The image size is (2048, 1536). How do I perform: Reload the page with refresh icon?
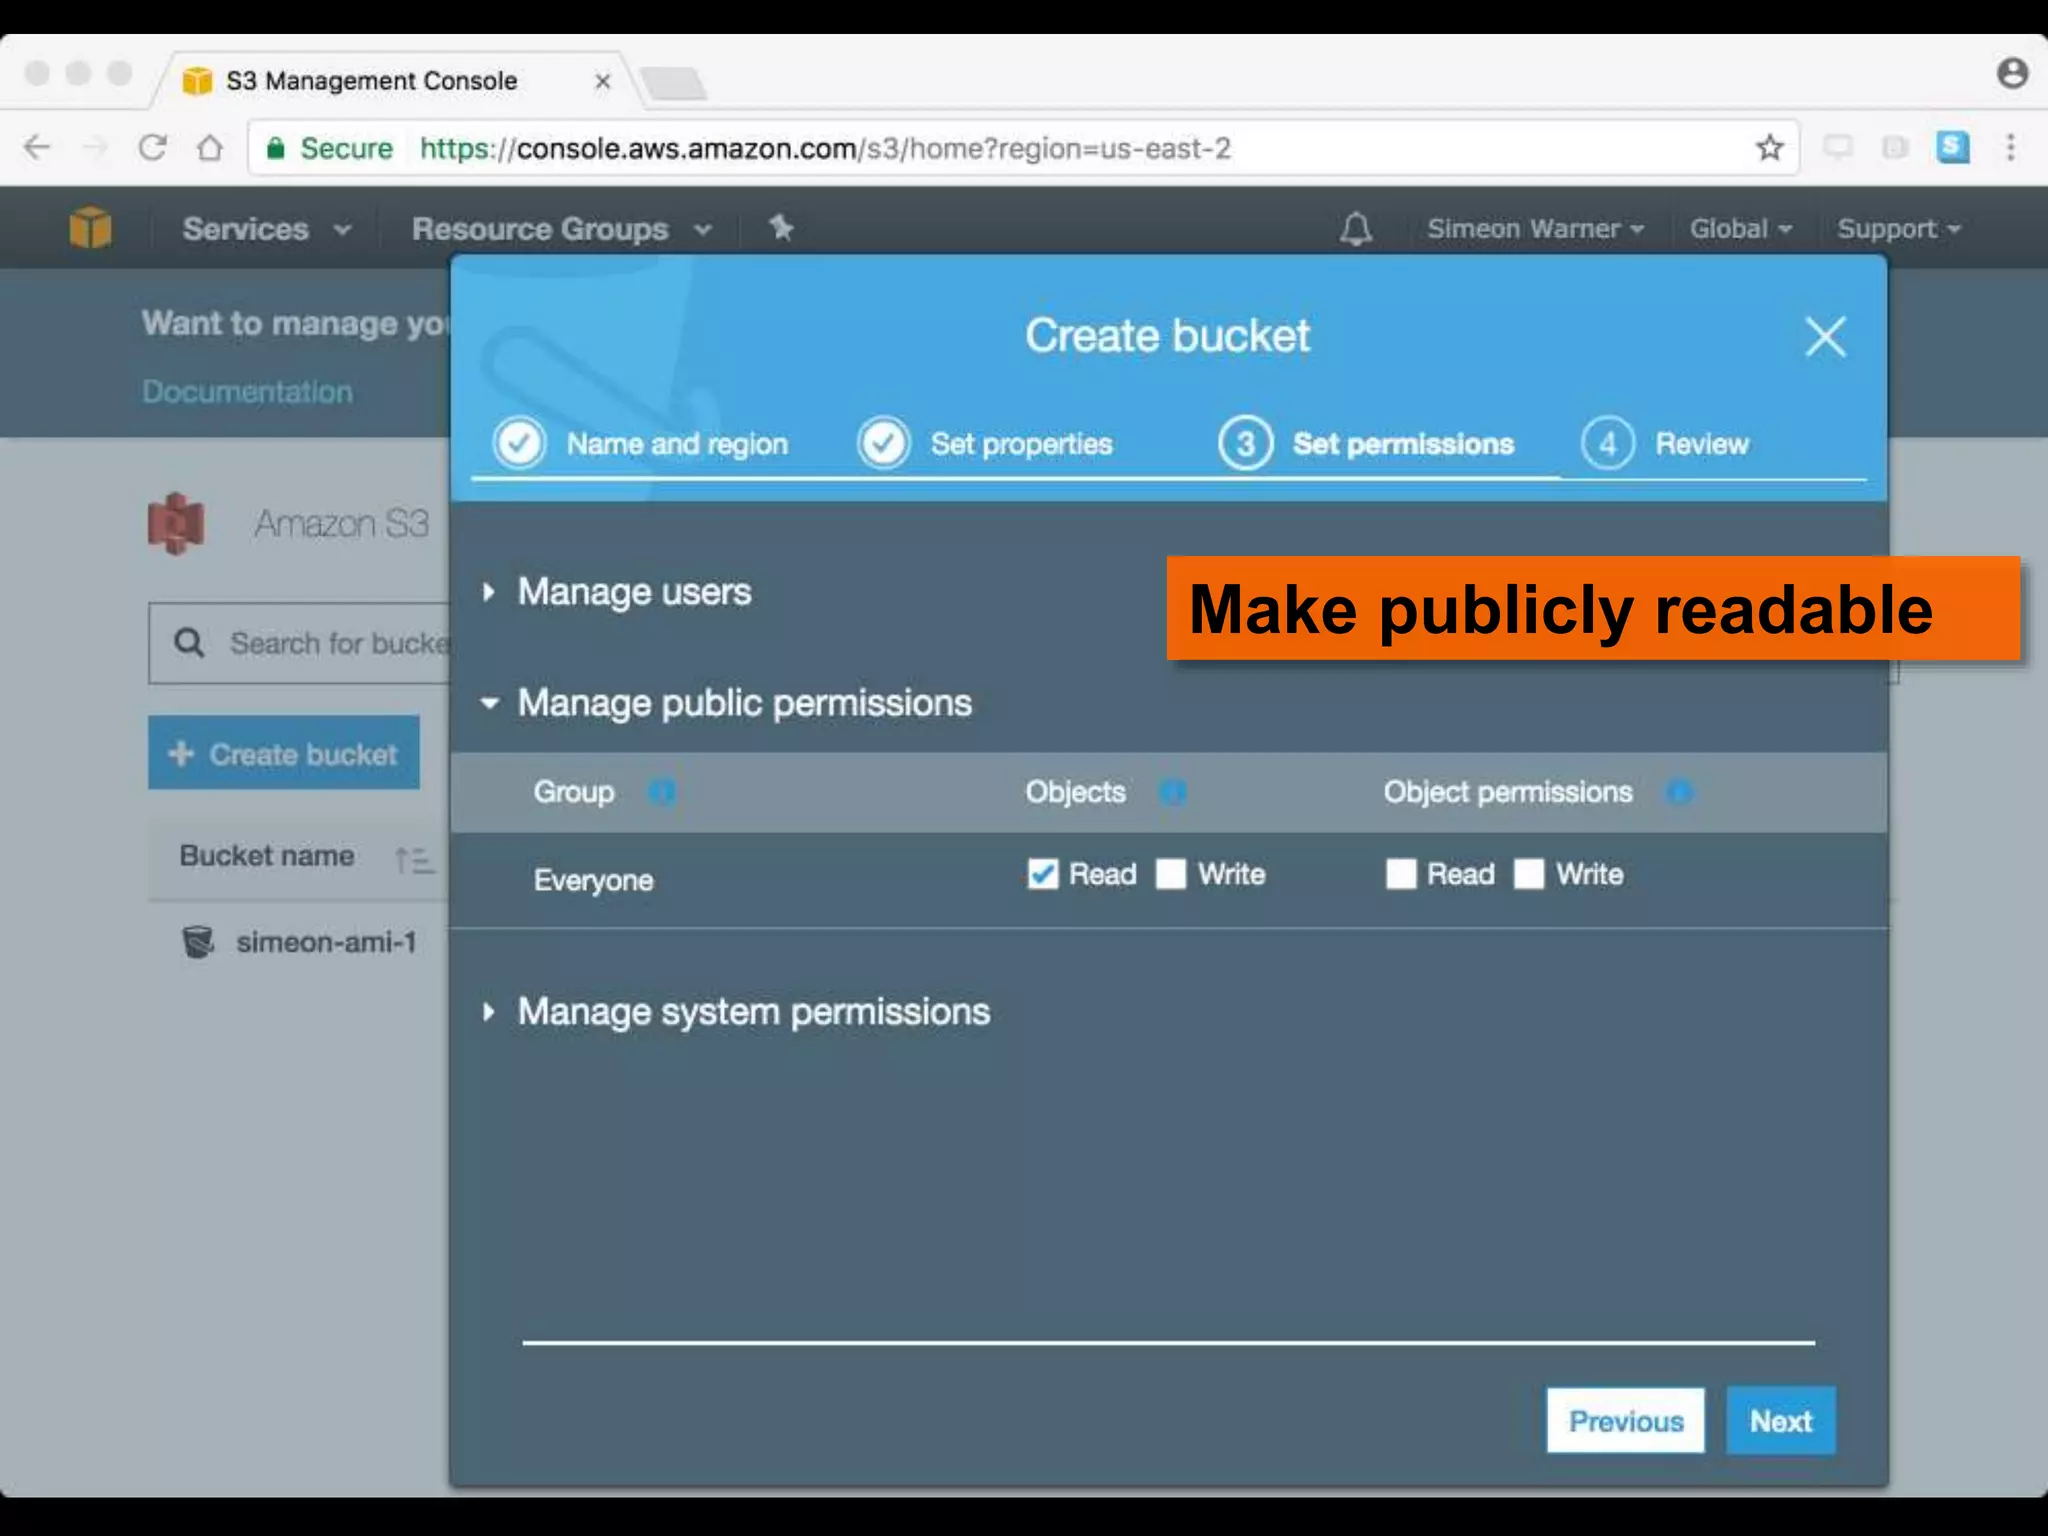tap(152, 148)
